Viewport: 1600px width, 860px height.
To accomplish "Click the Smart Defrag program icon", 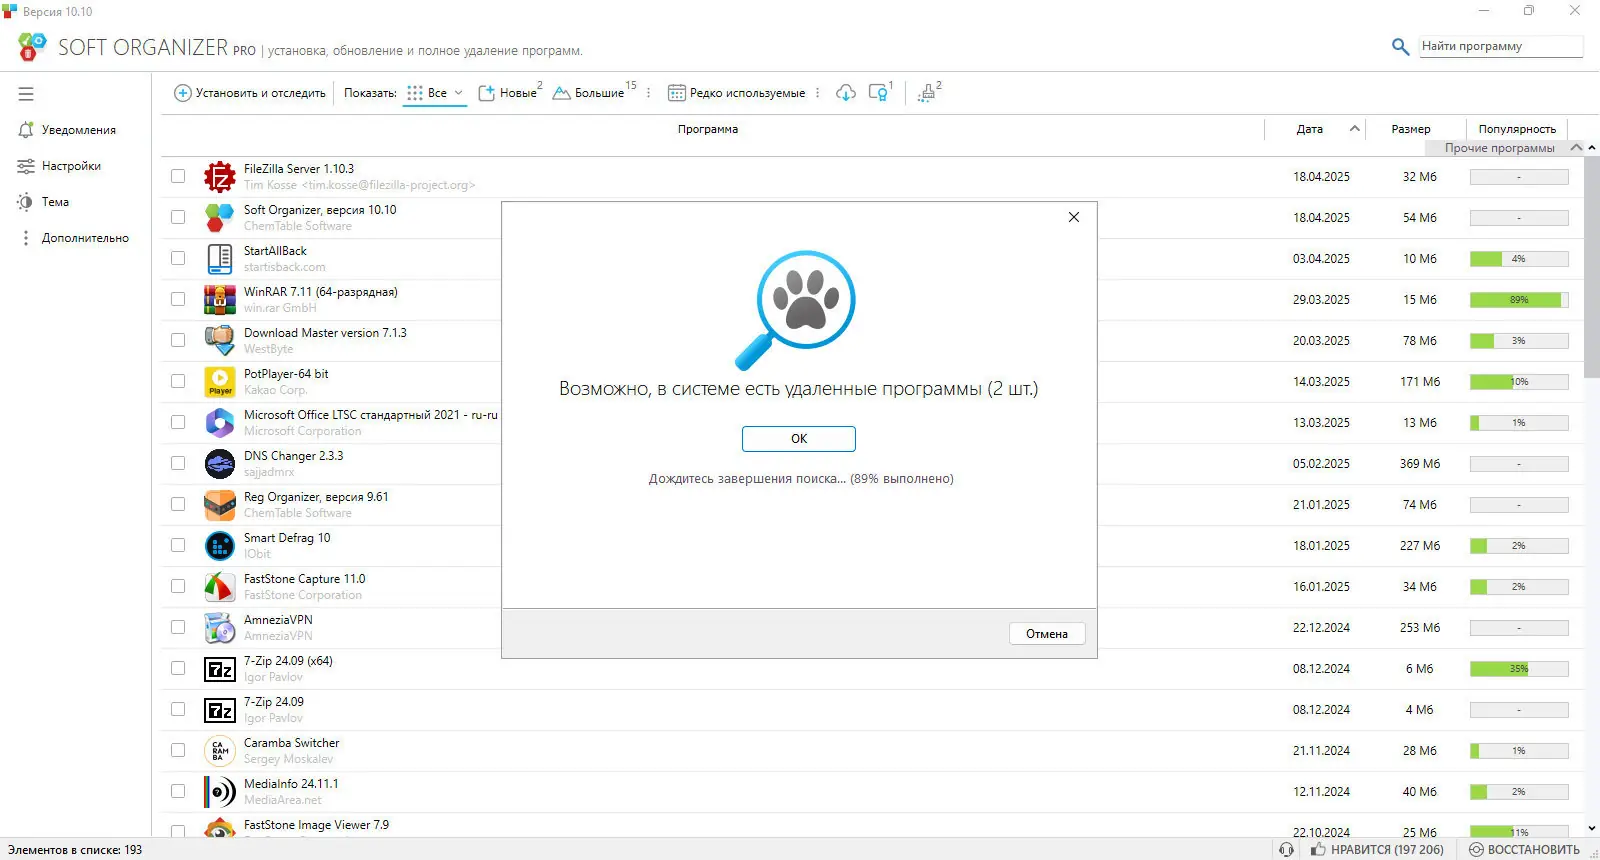I will tap(220, 546).
